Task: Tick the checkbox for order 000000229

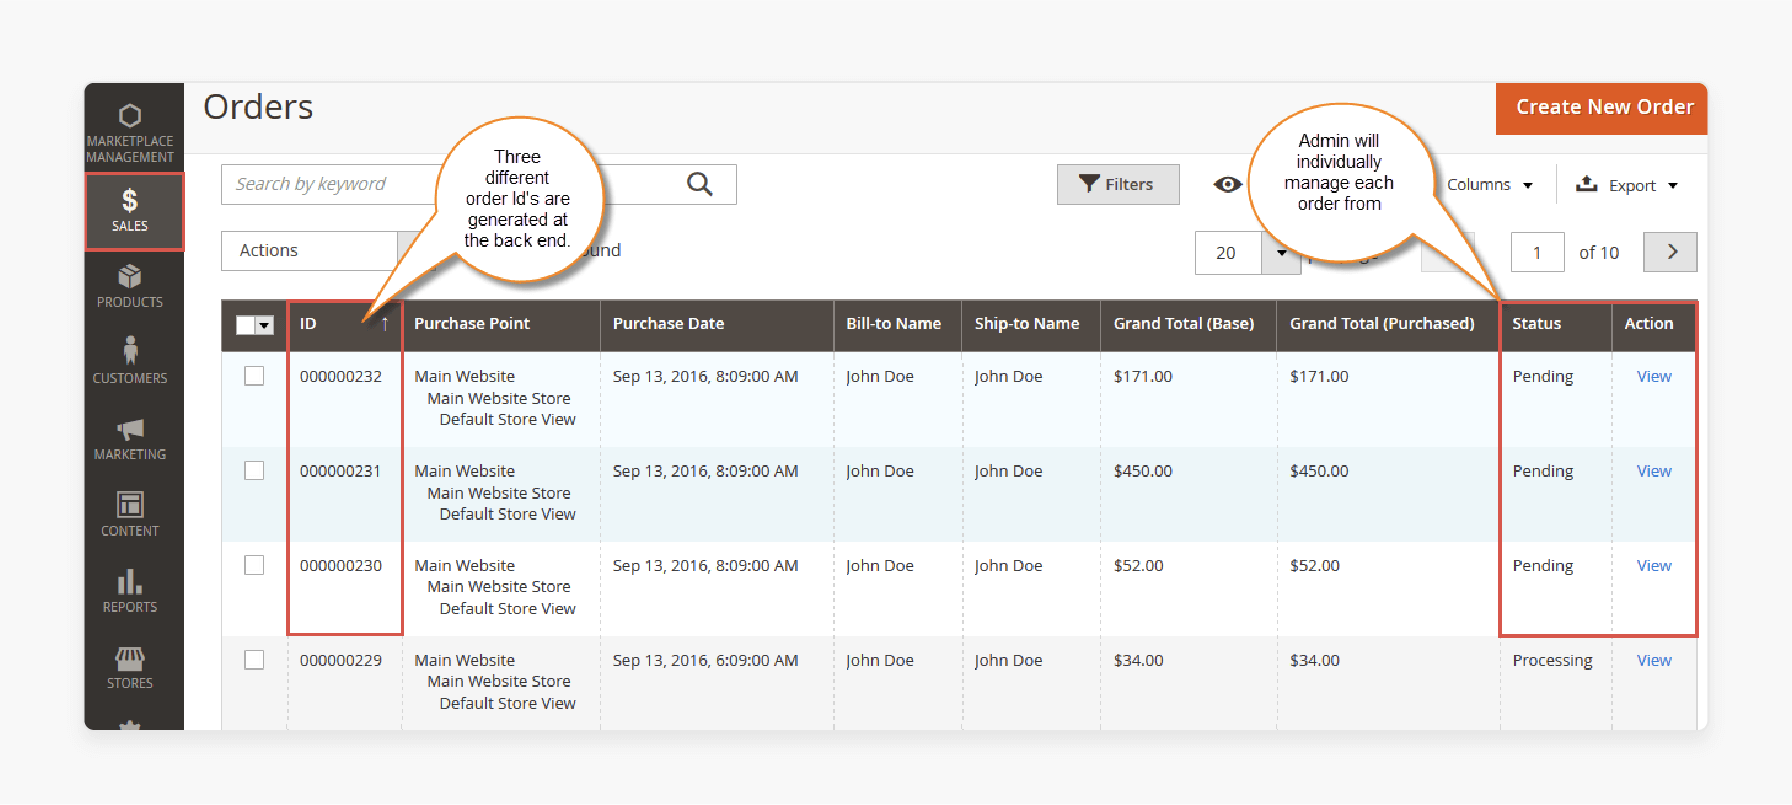Action: point(254,660)
